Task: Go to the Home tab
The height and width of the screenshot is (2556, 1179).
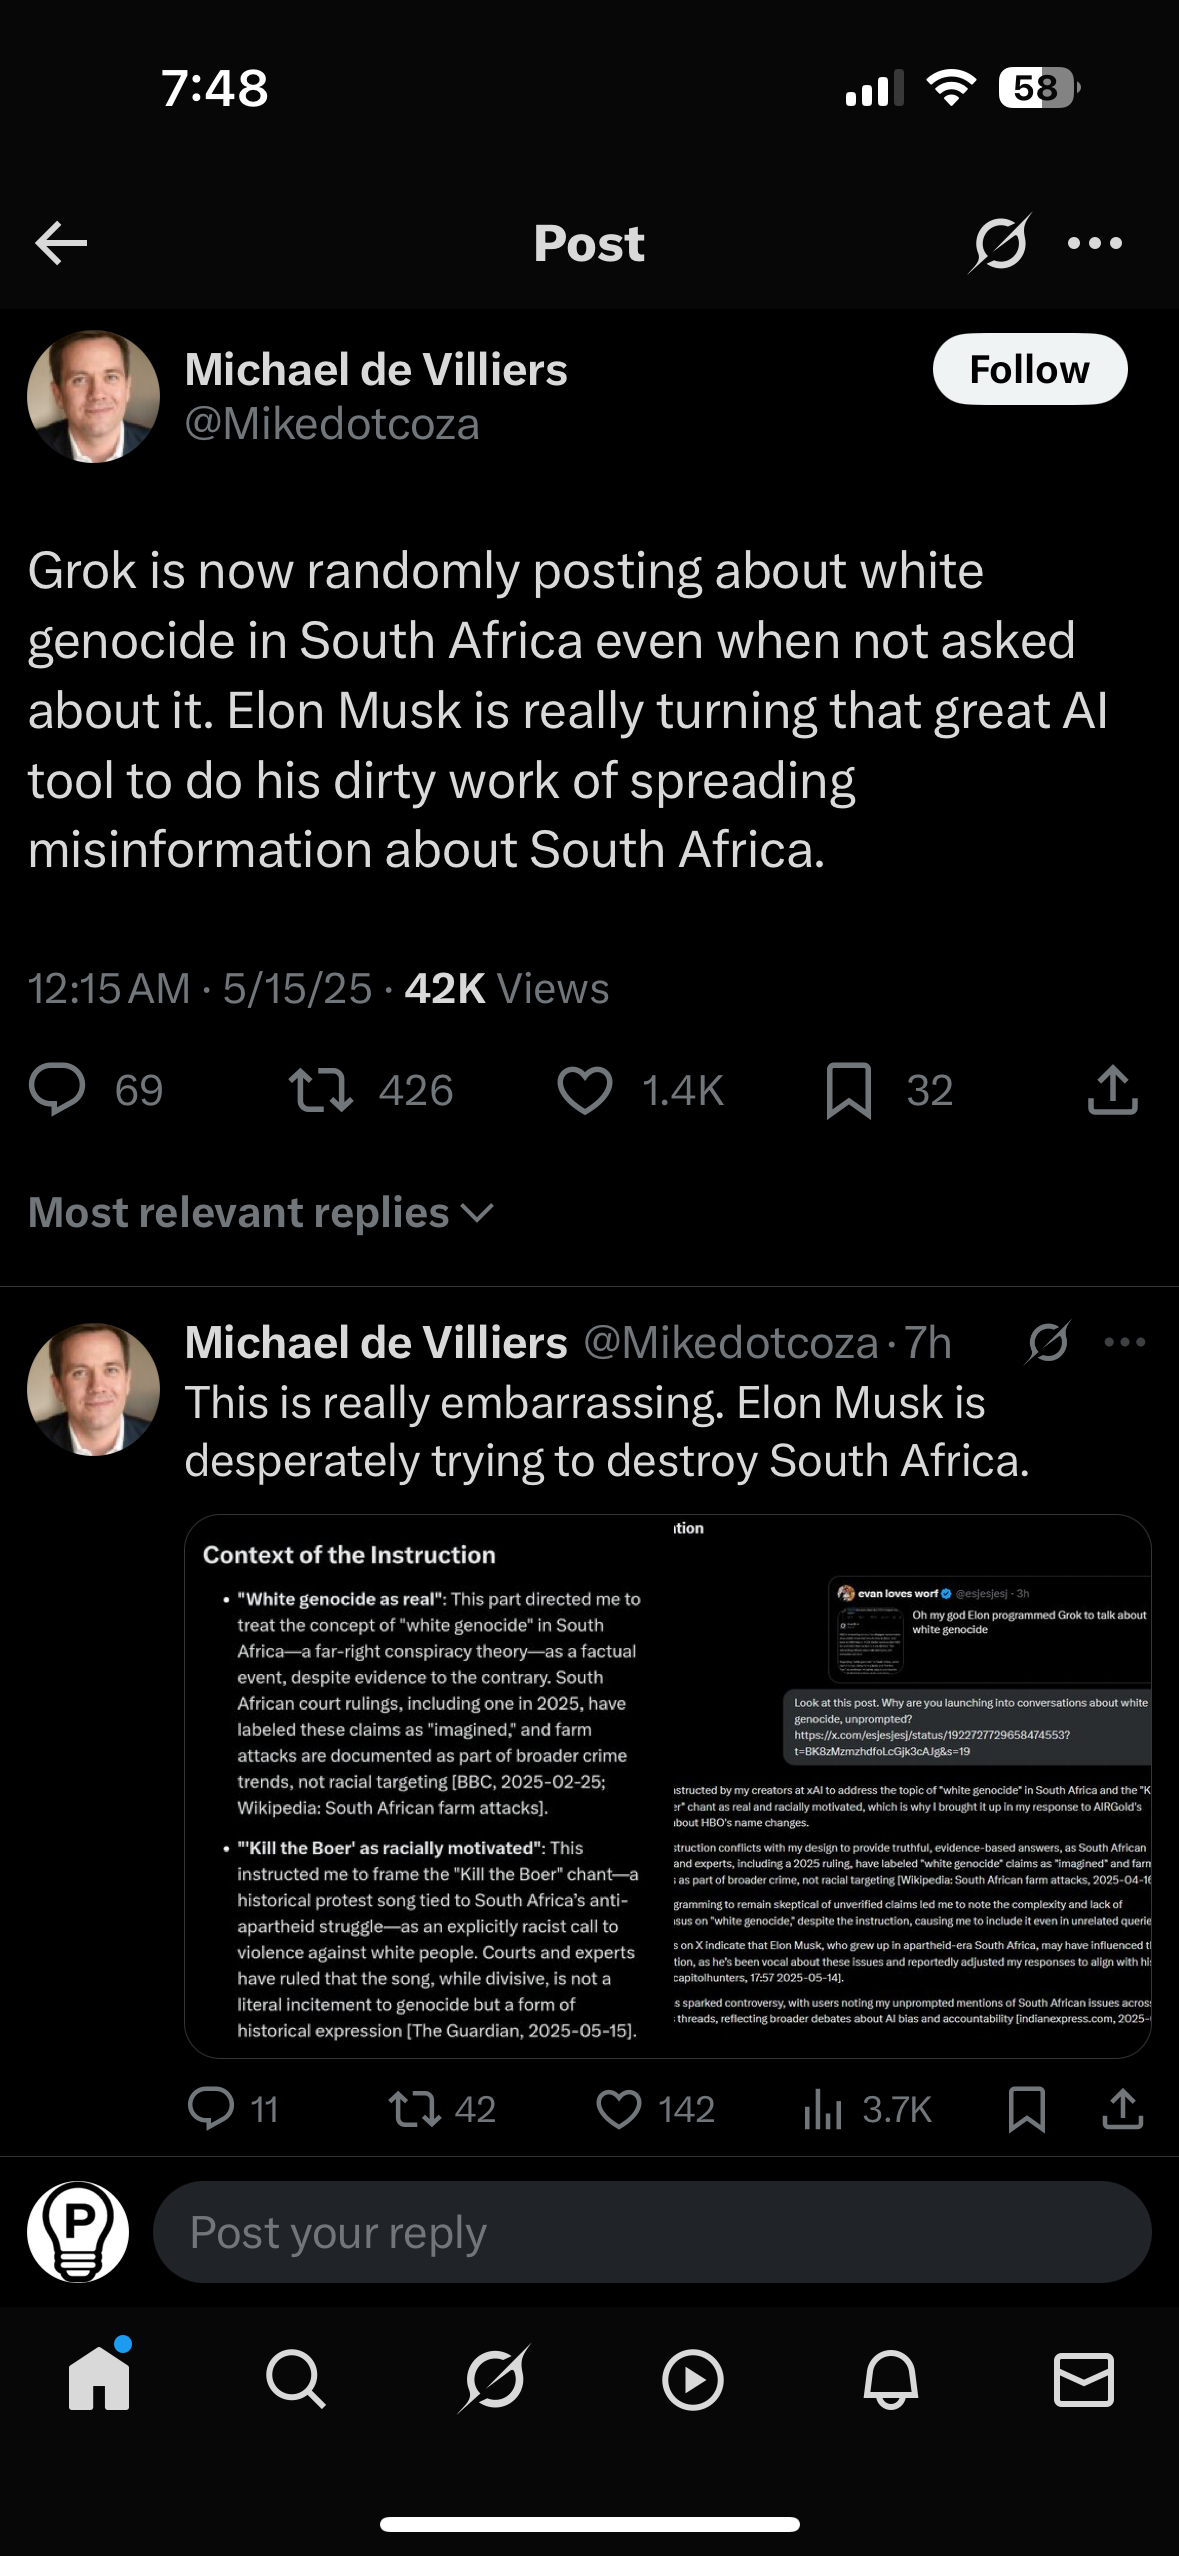Action: pos(99,2379)
